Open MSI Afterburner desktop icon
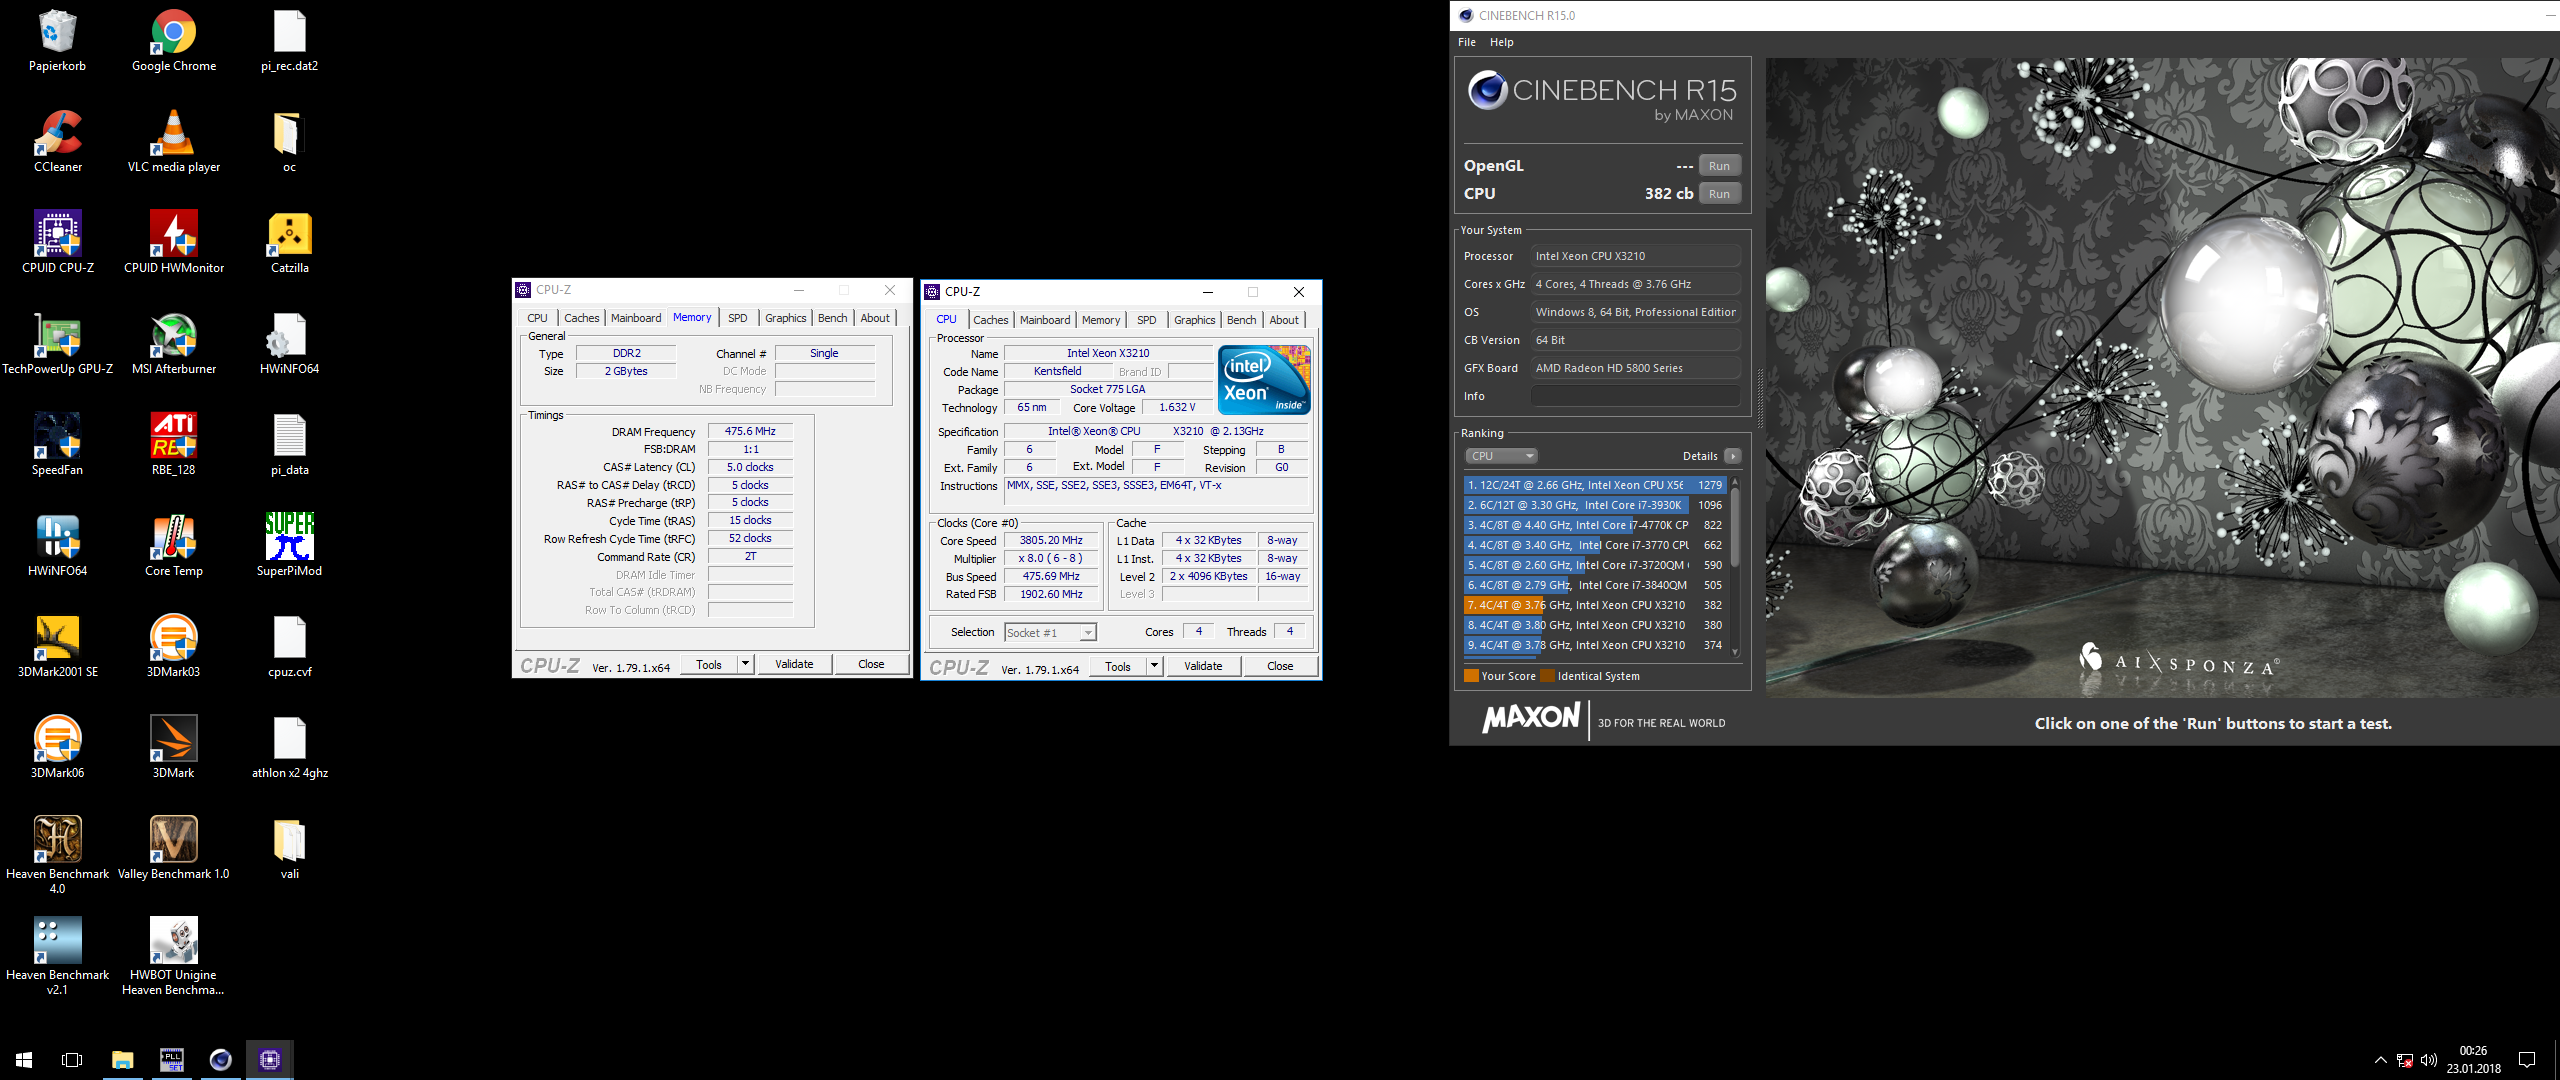The image size is (2560, 1080). 174,343
